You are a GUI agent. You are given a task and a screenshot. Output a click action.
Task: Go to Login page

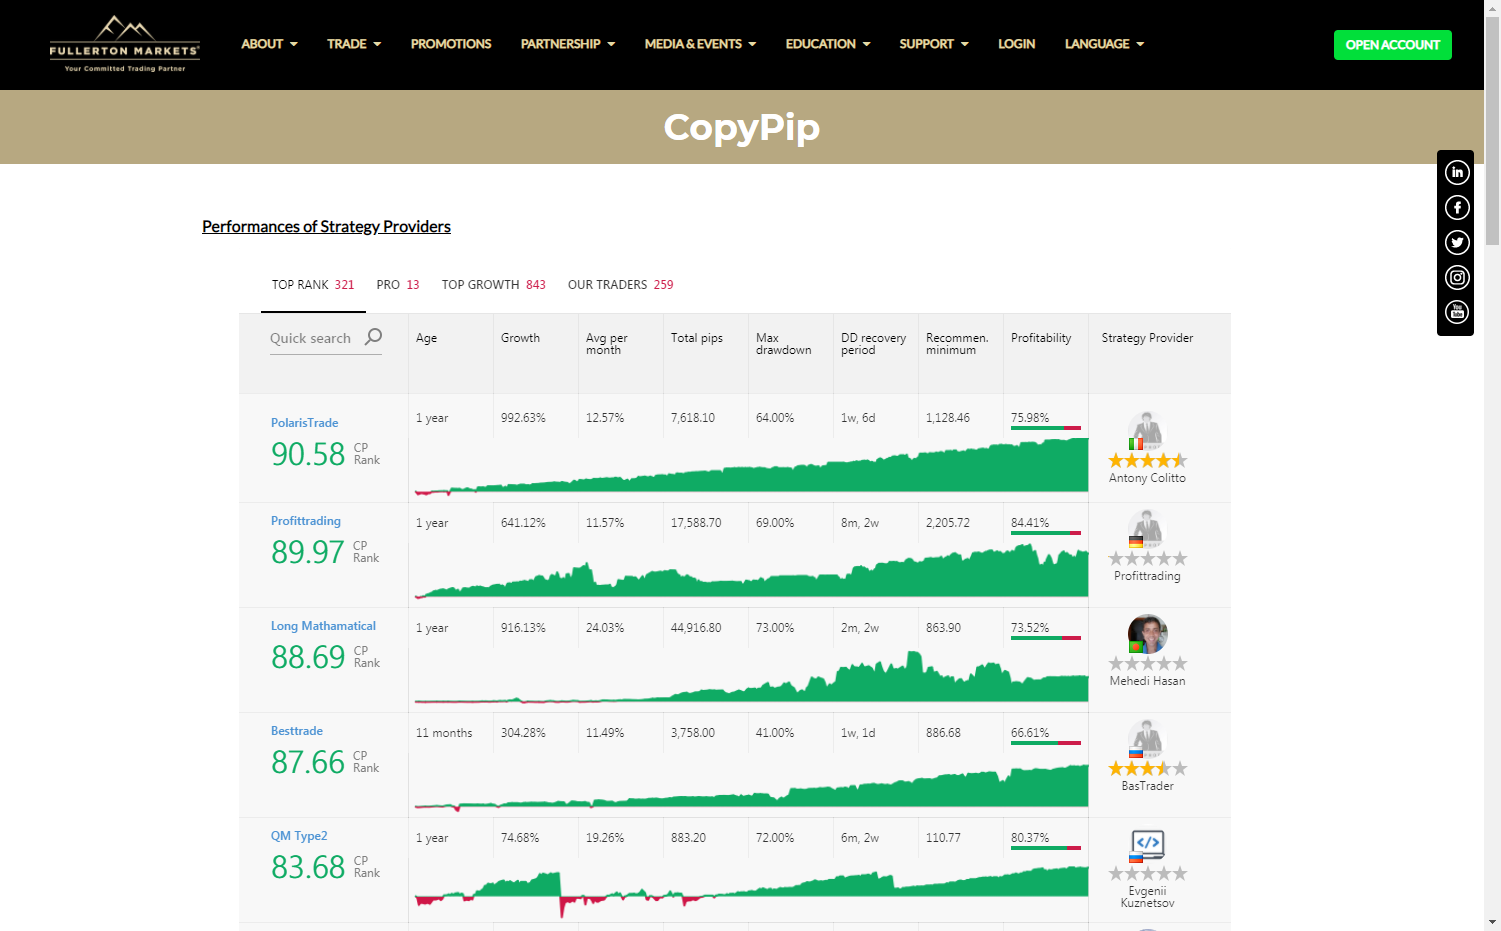(x=1016, y=44)
